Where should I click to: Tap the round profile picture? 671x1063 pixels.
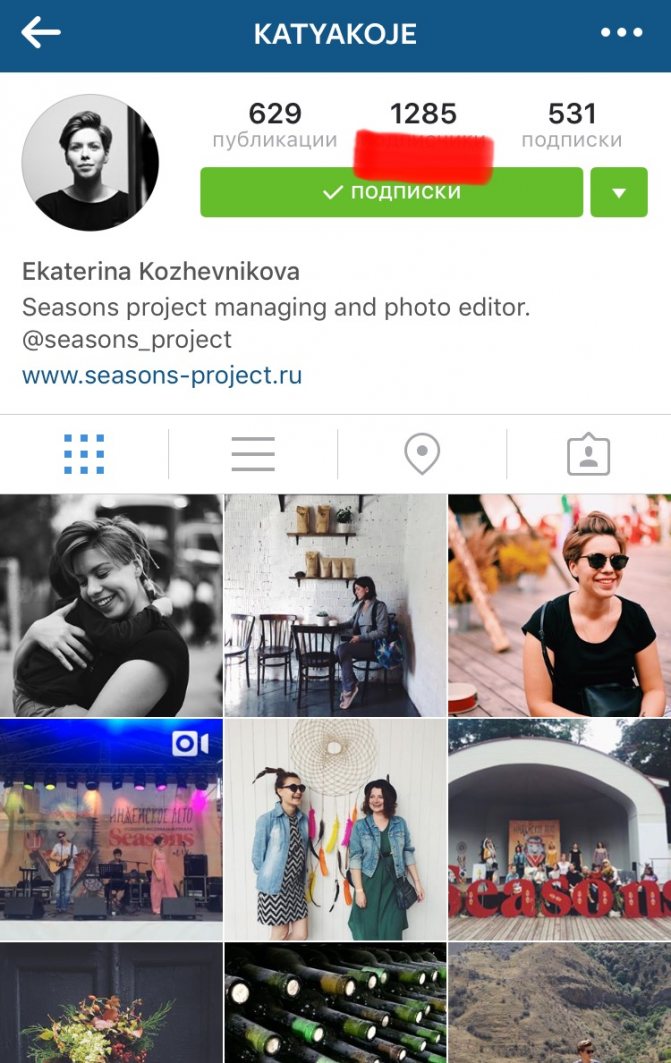pyautogui.click(x=90, y=163)
